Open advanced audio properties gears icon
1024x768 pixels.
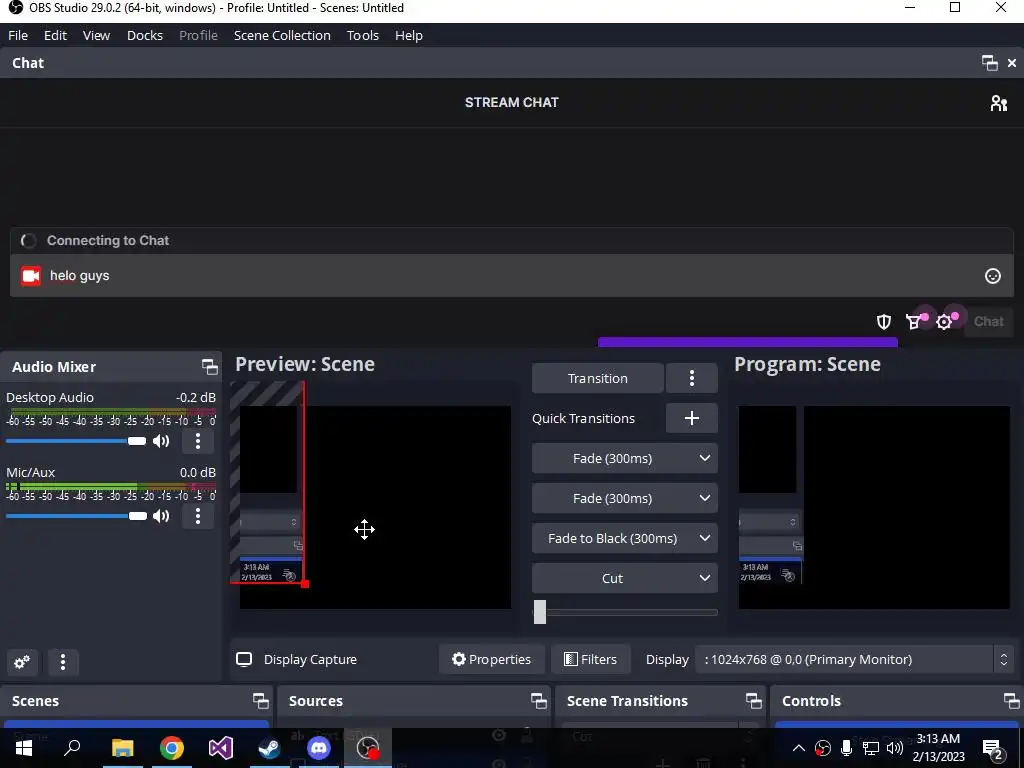[x=22, y=662]
